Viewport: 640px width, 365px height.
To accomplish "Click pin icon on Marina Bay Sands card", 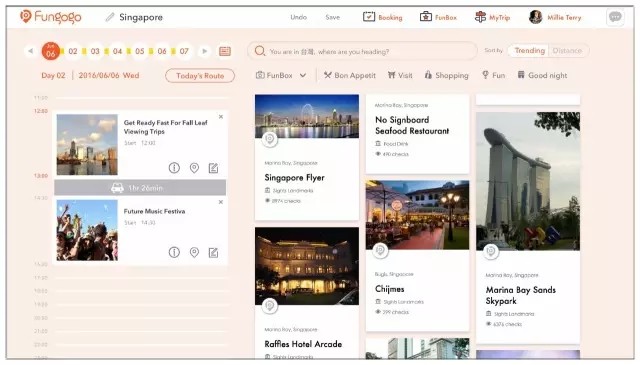I will pos(491,251).
